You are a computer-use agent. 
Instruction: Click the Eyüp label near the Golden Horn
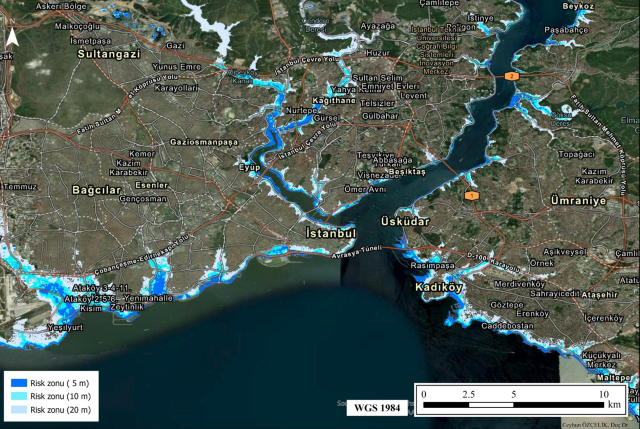tap(247, 169)
